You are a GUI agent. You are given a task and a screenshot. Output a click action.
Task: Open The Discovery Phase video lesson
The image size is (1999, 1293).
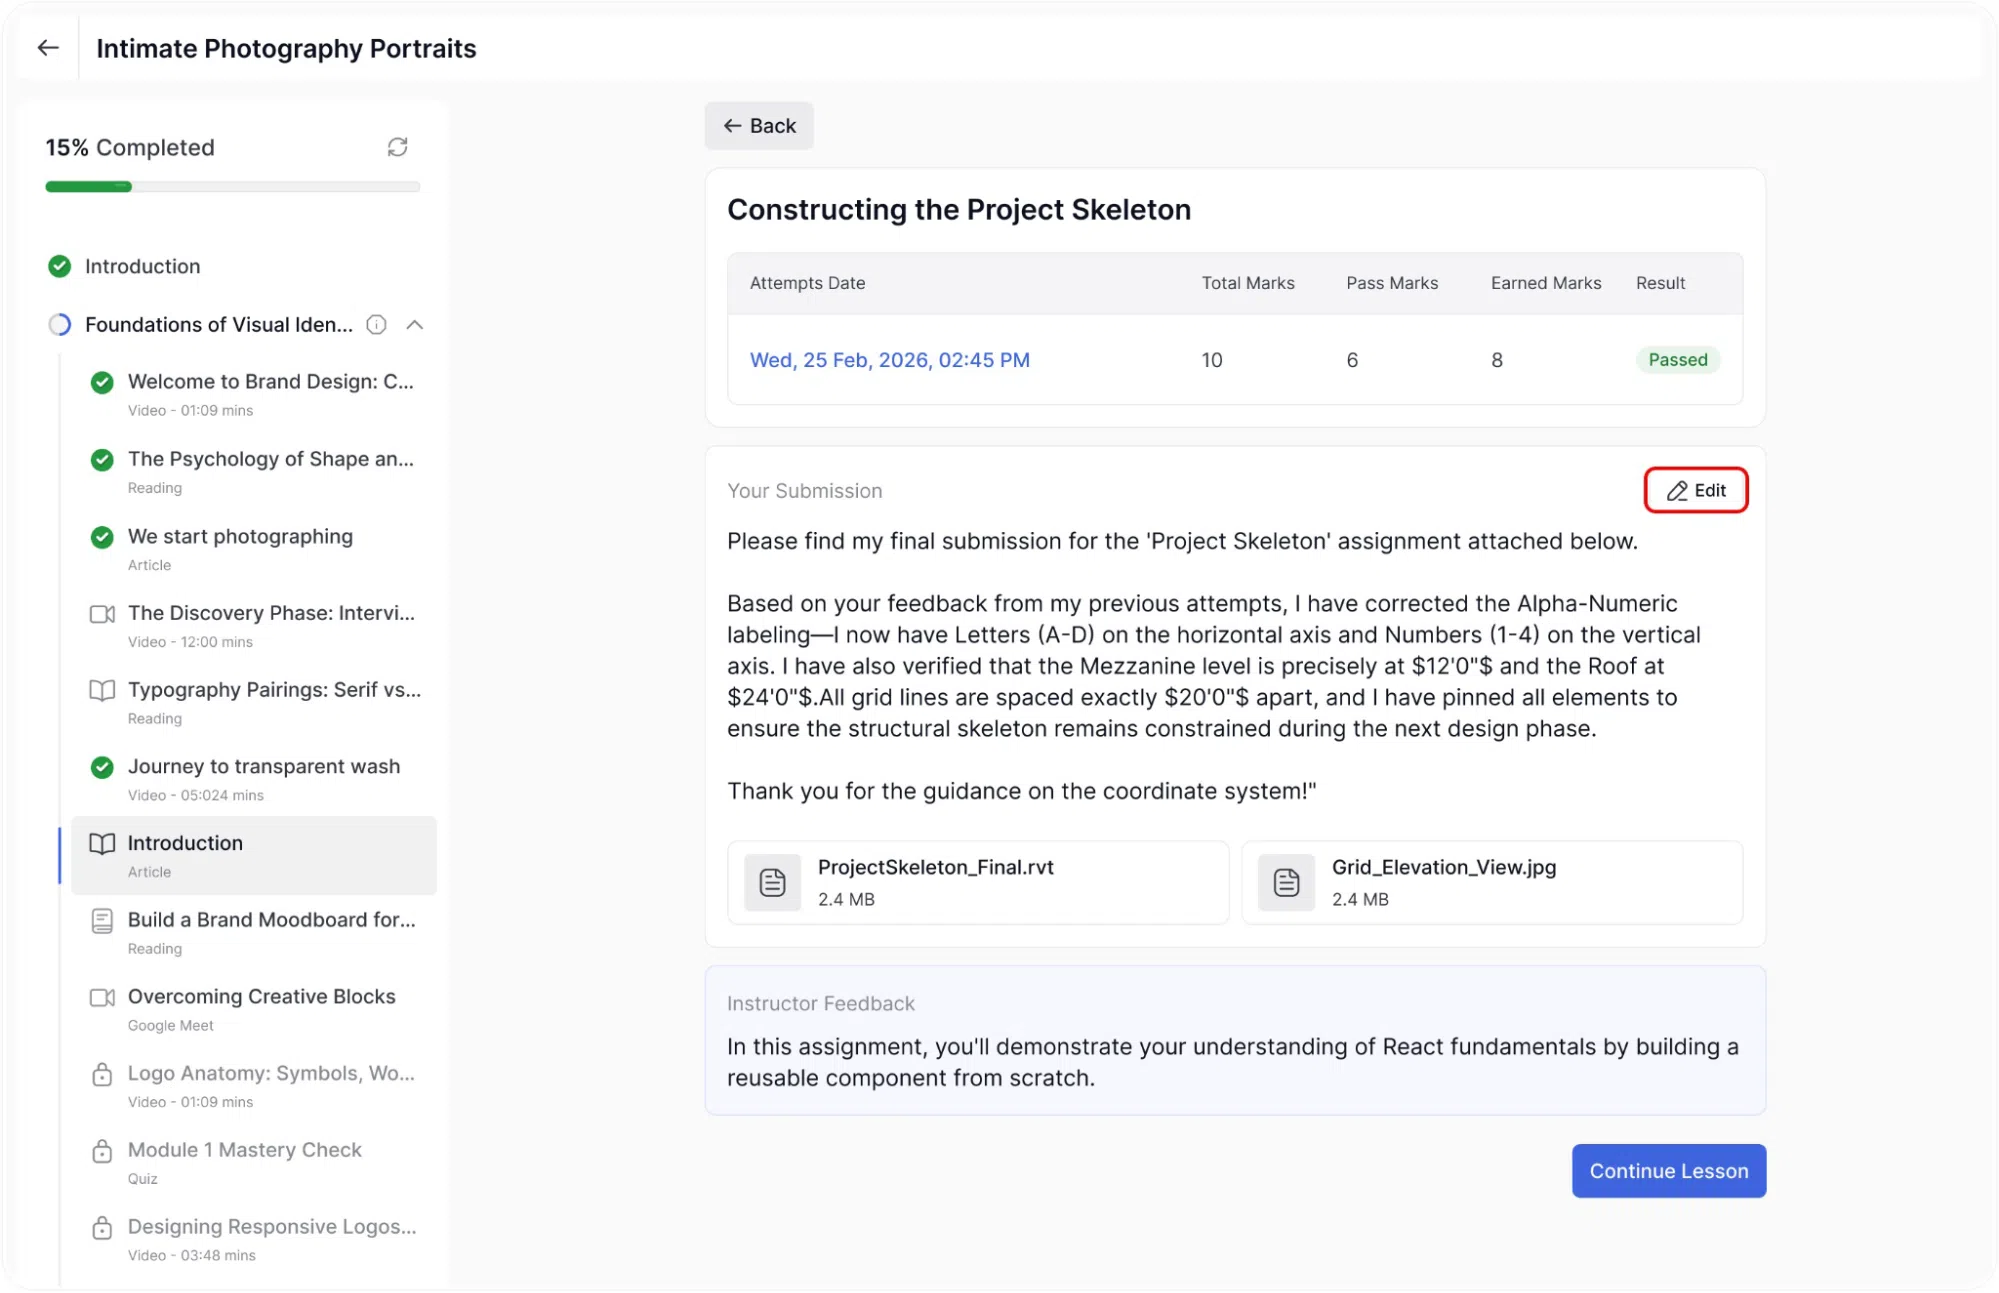click(254, 626)
